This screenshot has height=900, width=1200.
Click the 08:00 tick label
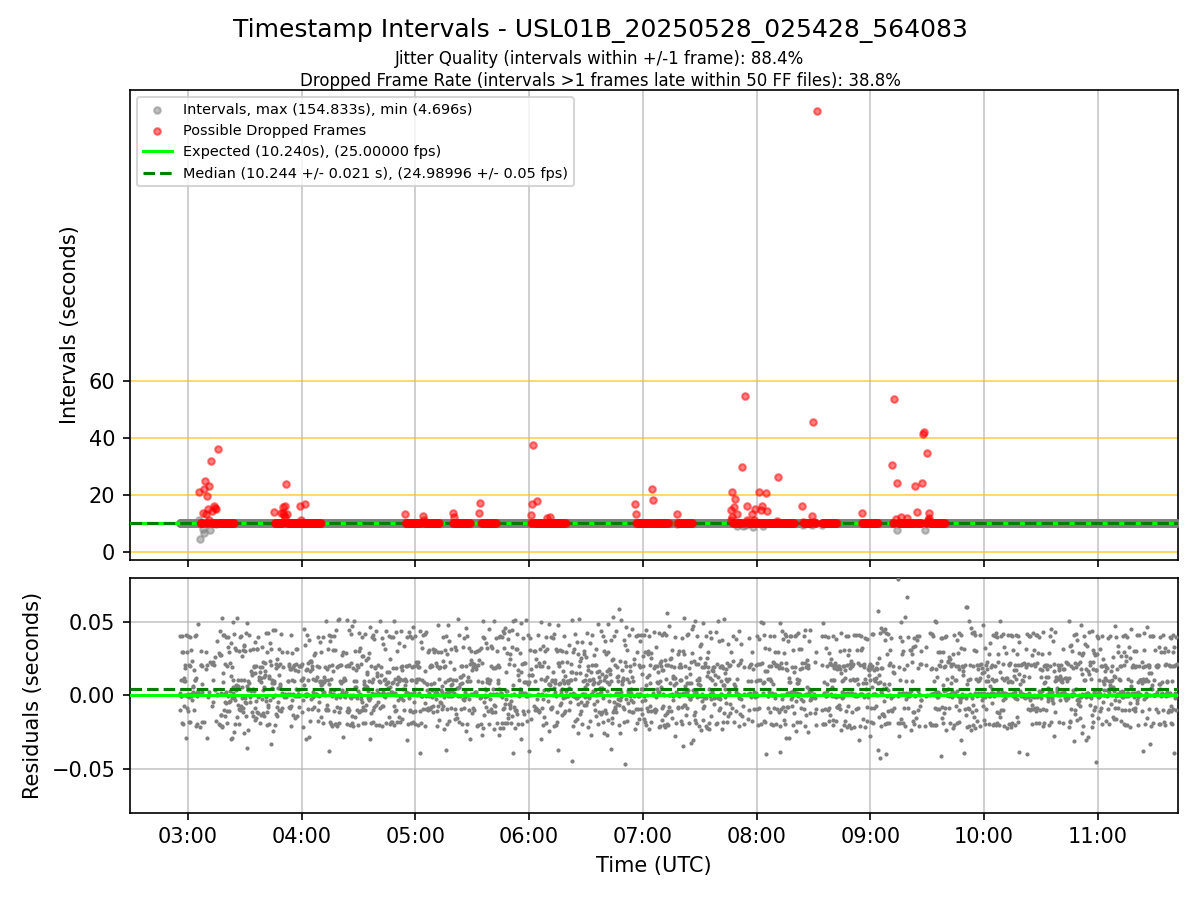coord(756,834)
